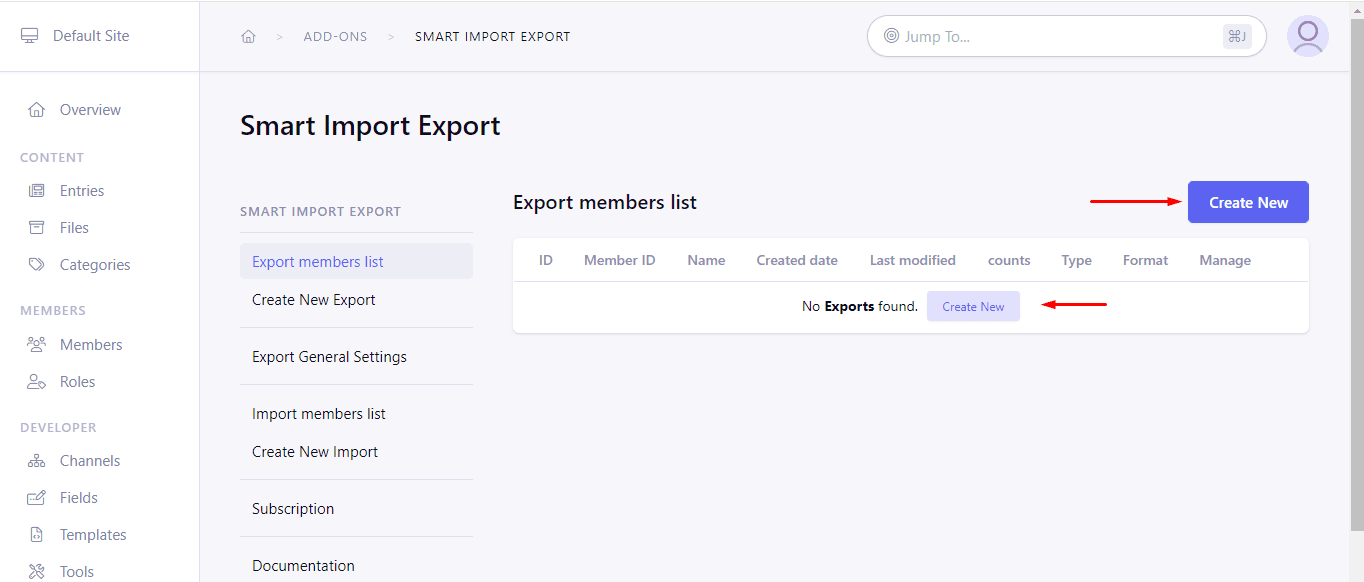Go to Export General Settings
This screenshot has height=582, width=1364.
(x=329, y=356)
